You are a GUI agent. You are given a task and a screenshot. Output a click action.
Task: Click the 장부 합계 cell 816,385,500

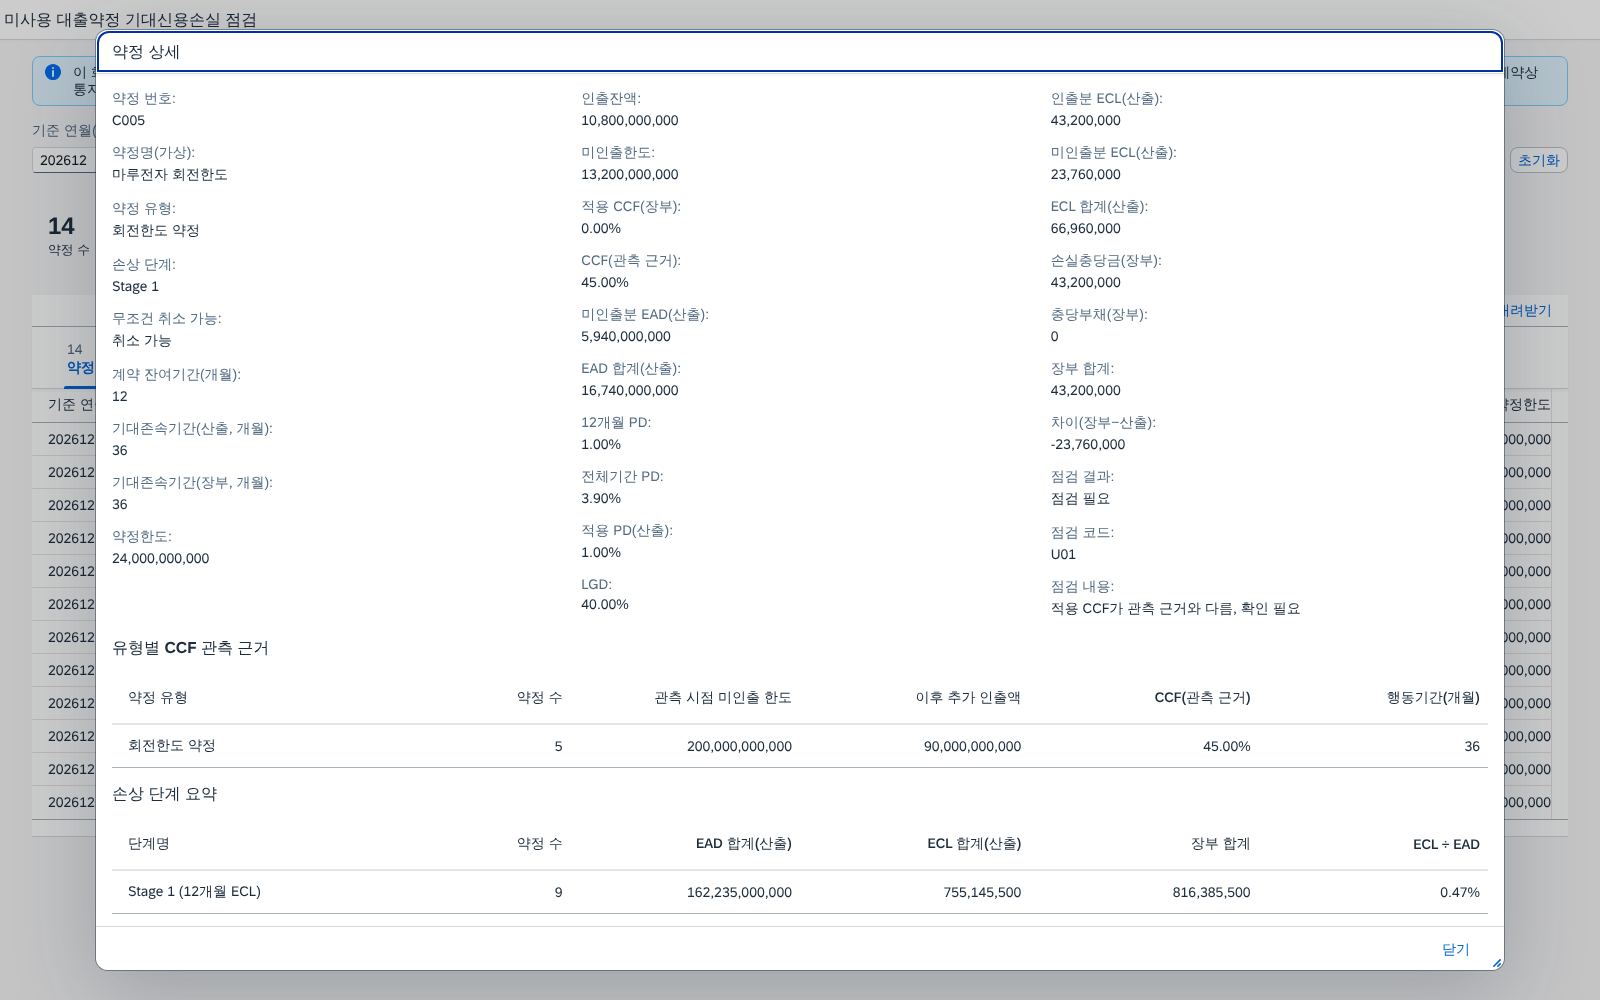[1211, 892]
